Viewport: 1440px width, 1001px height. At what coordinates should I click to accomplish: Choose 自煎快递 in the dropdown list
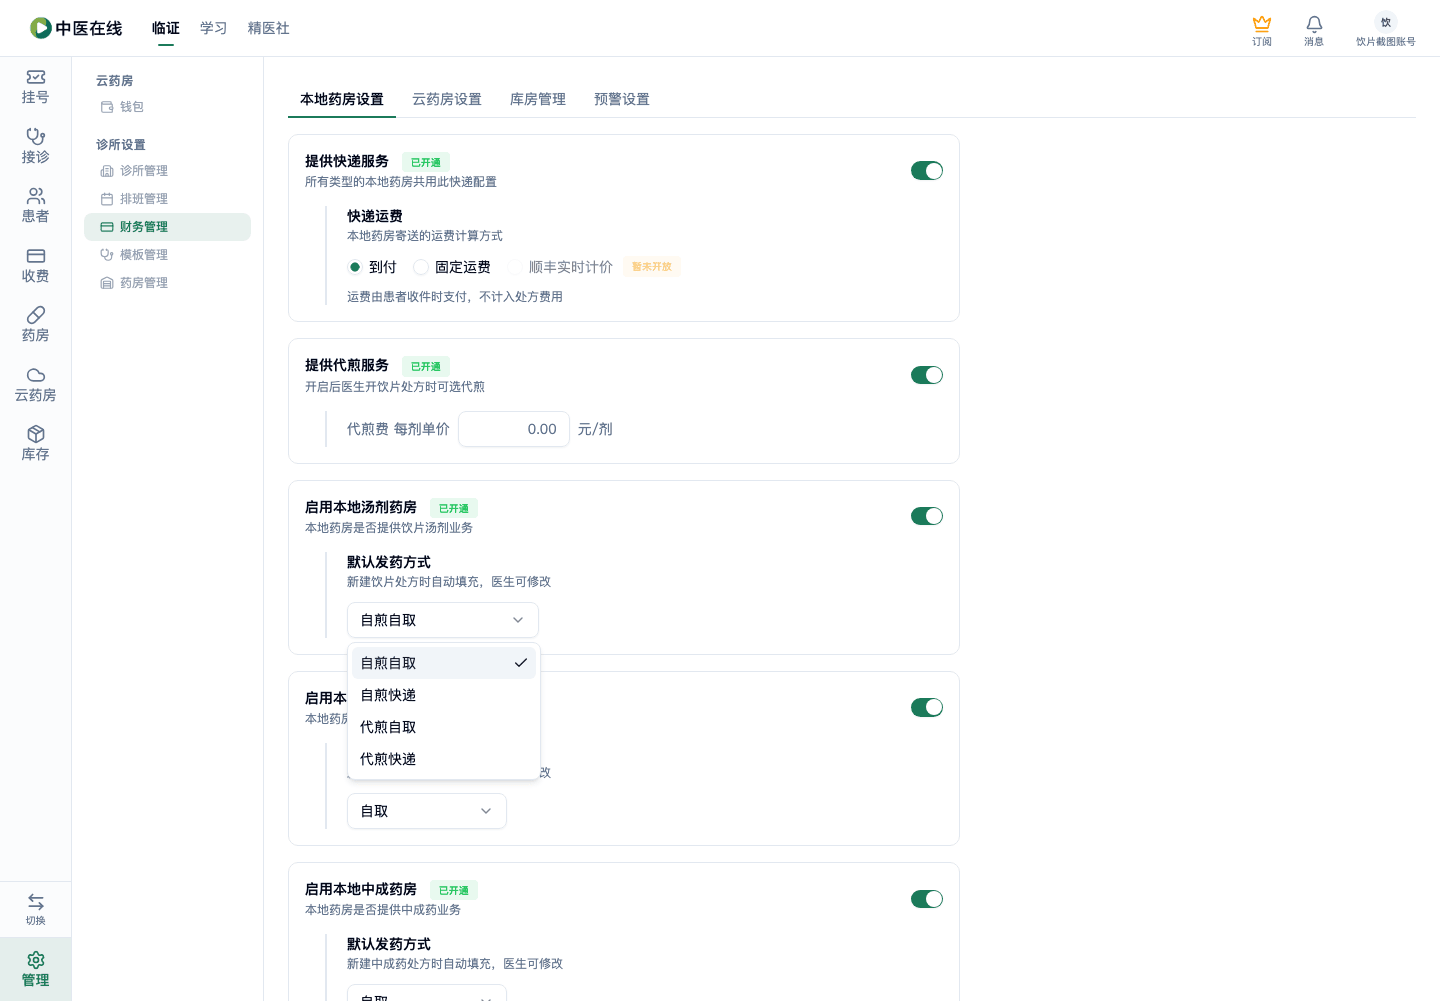pos(444,695)
